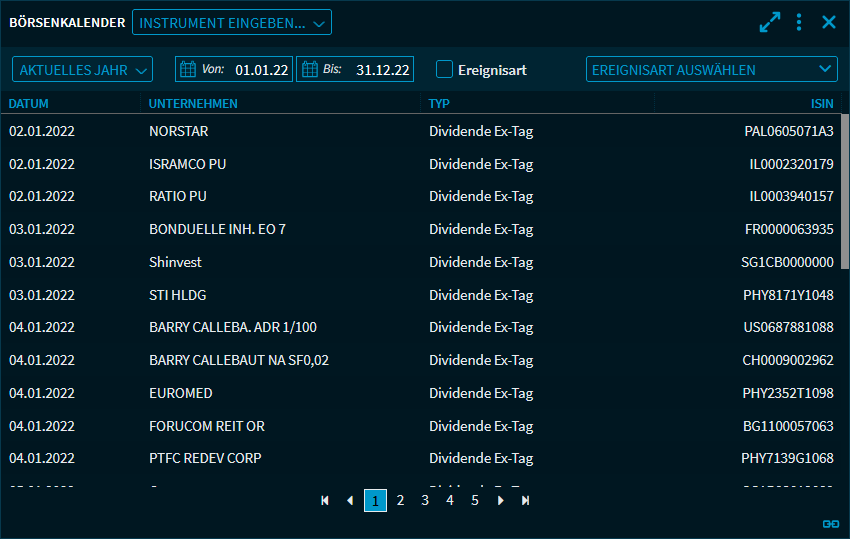
Task: Open the three-dot options menu
Action: (799, 22)
